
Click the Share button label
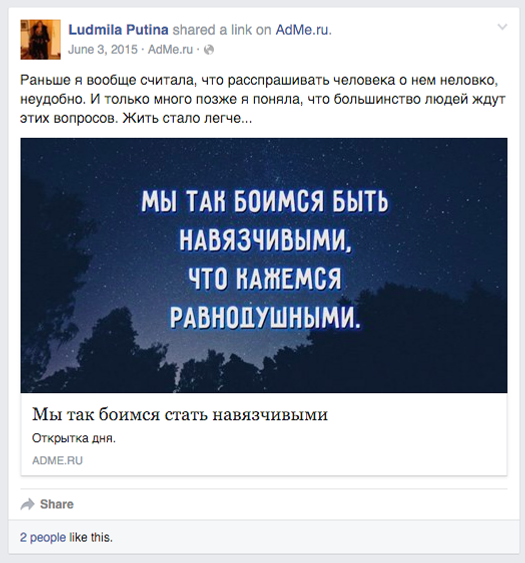57,504
